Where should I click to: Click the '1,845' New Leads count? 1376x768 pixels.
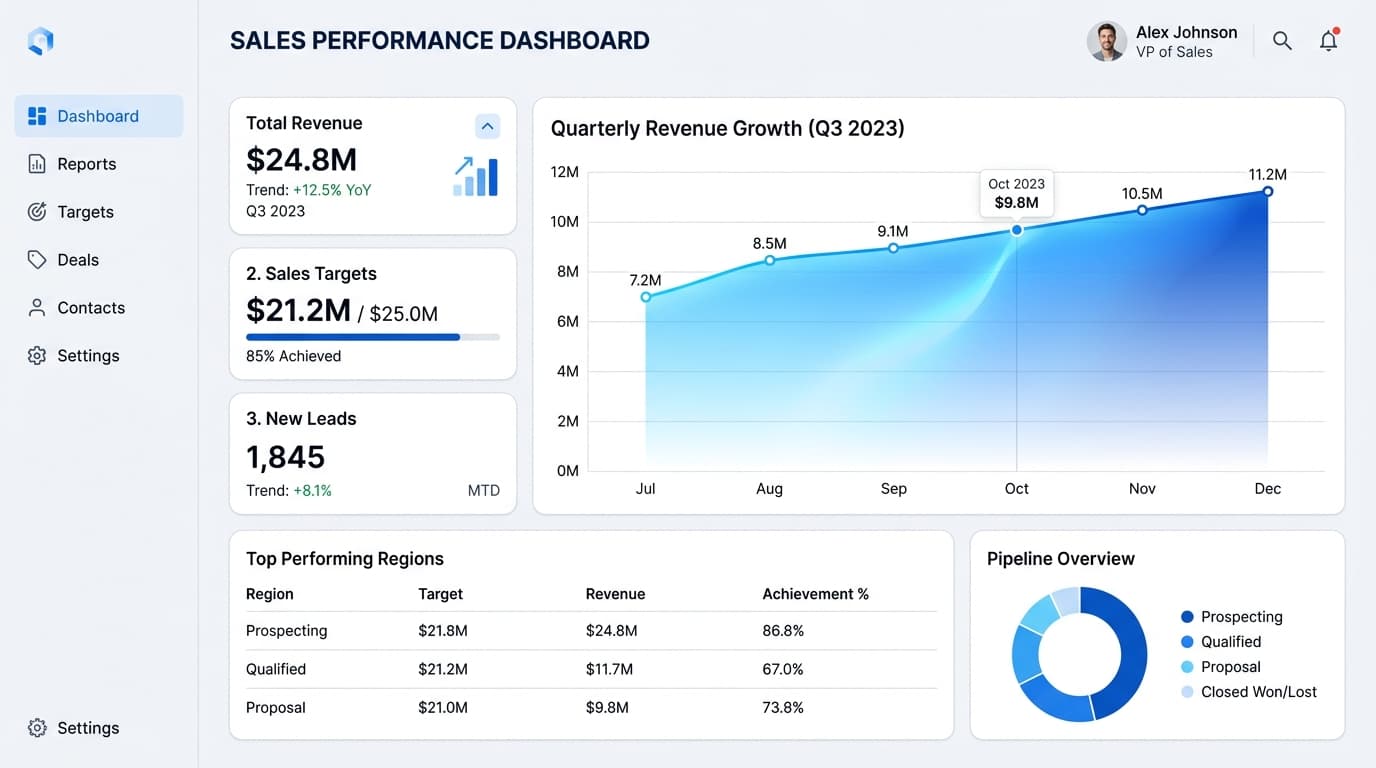286,457
